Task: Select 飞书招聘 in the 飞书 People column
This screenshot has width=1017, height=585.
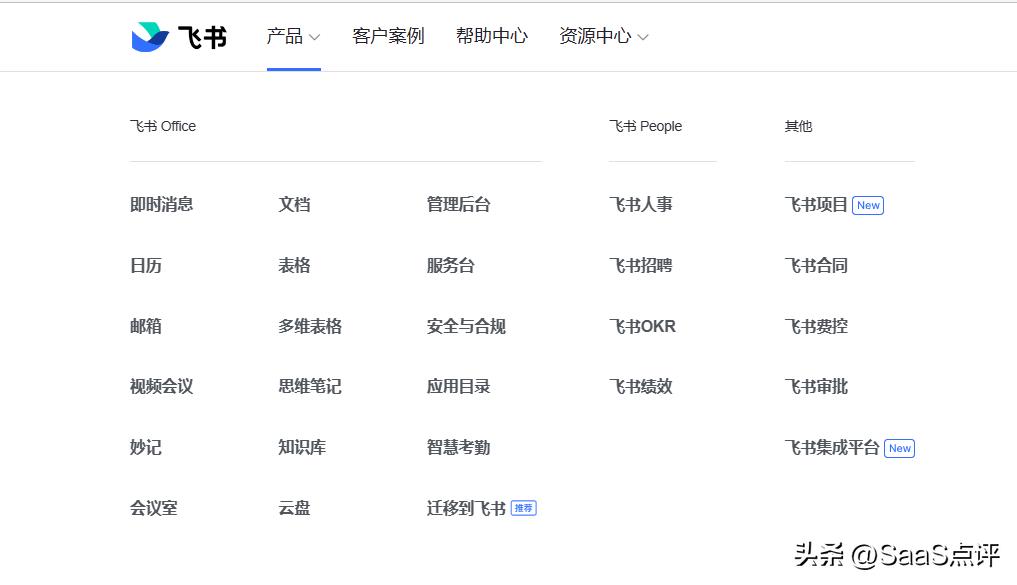Action: click(642, 265)
